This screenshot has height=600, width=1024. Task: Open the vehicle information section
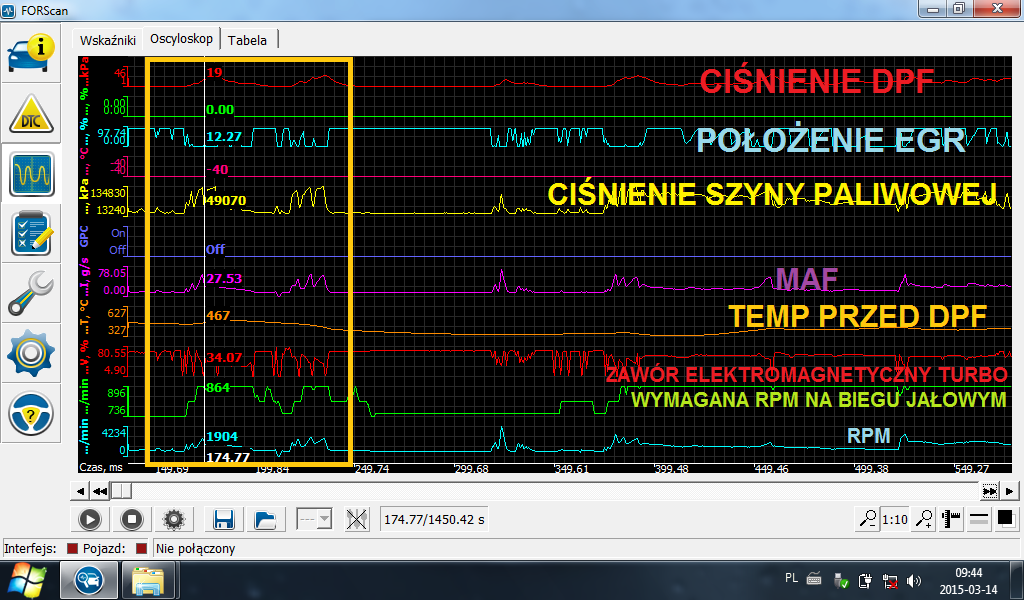pyautogui.click(x=31, y=54)
